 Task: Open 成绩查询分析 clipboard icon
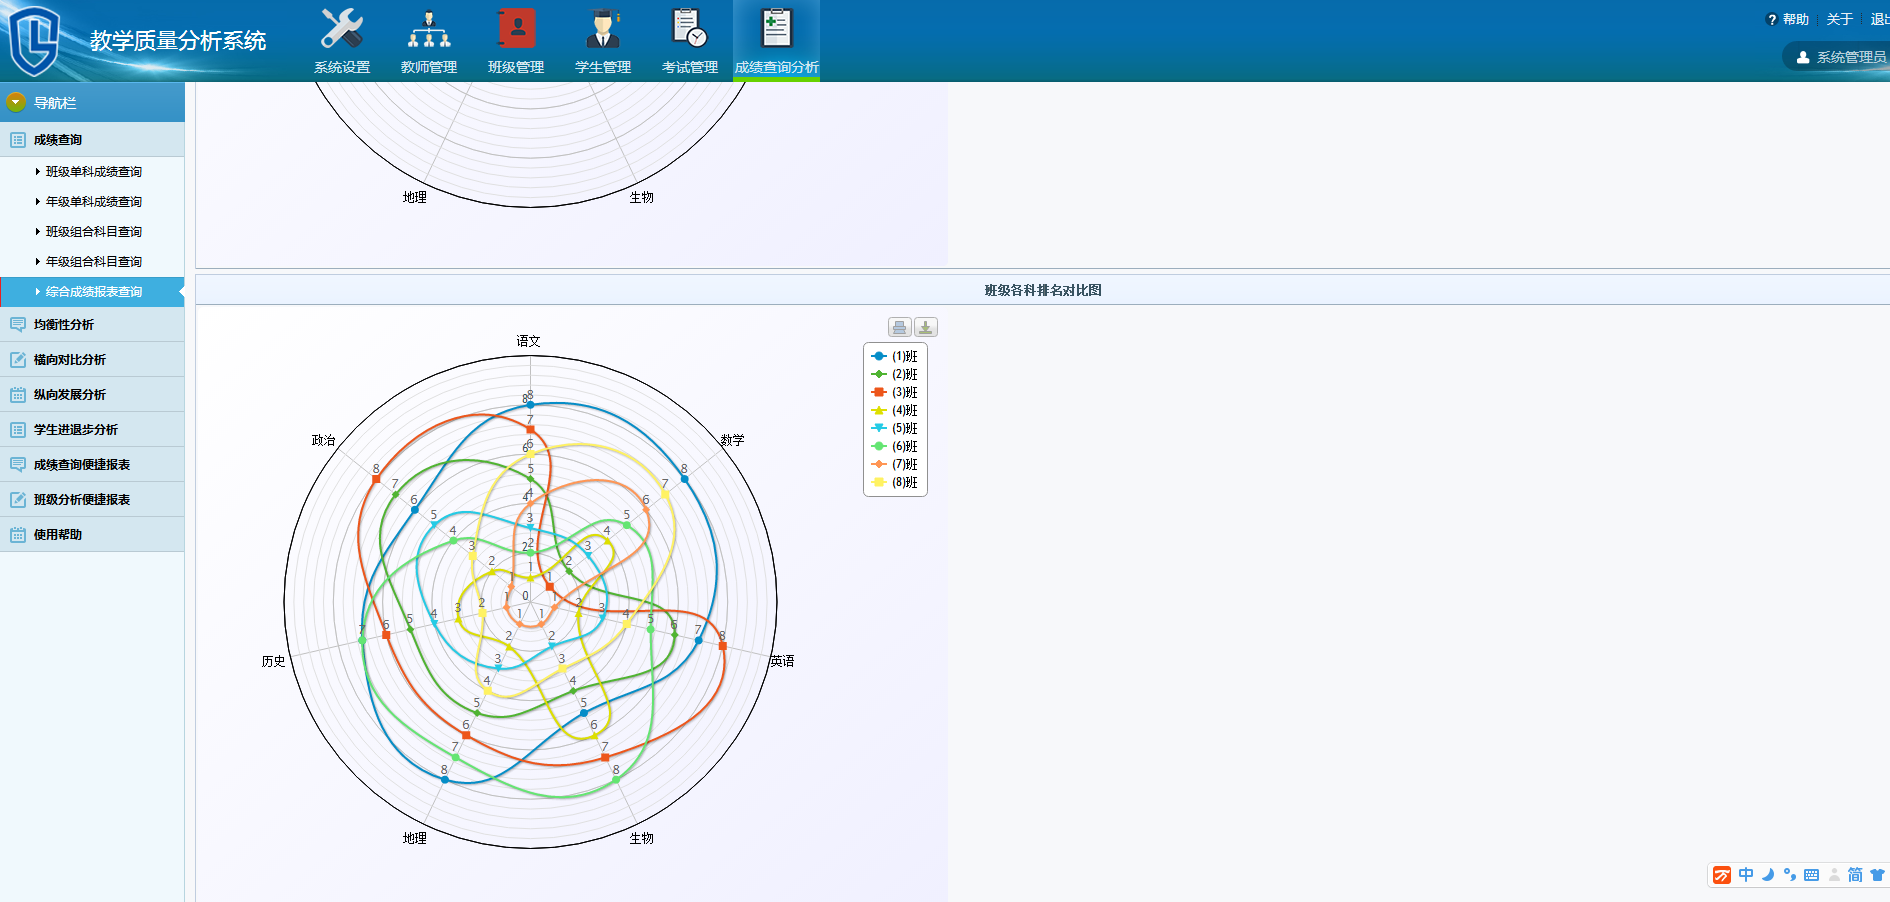(777, 29)
